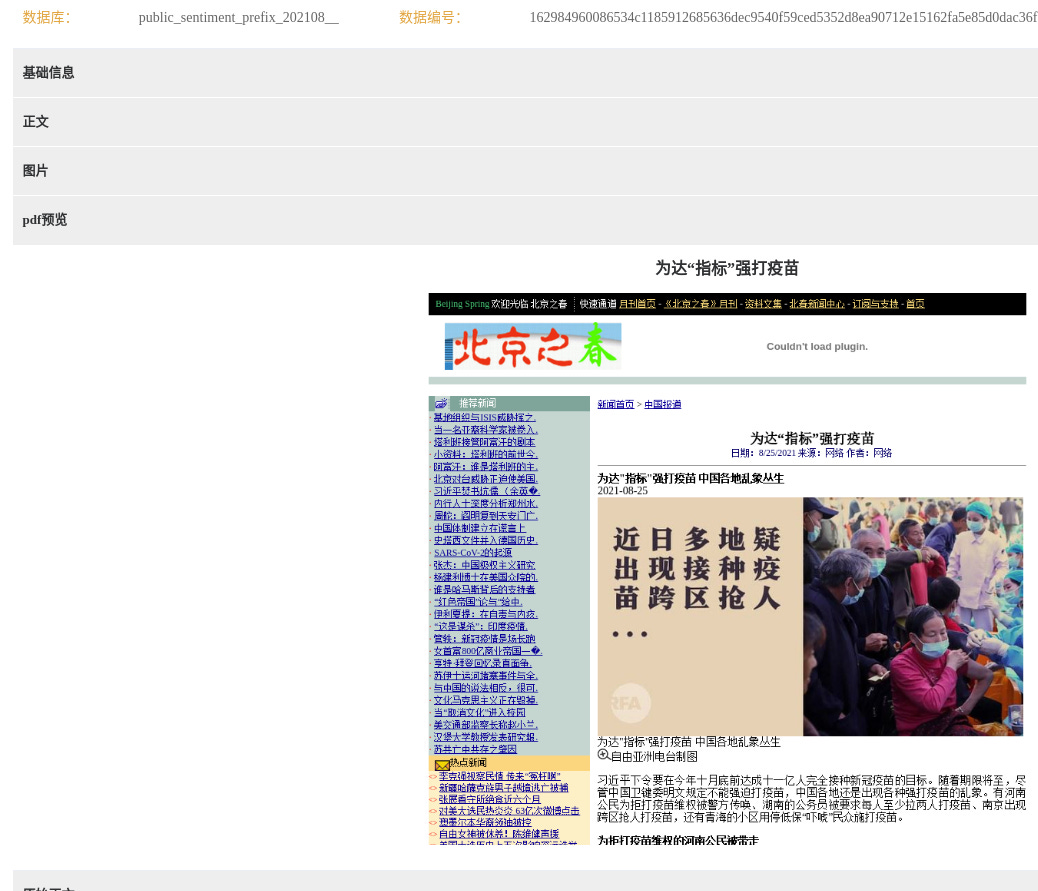The height and width of the screenshot is (891, 1038).
Task: Click the article date 2021-08-25
Action: 622,491
